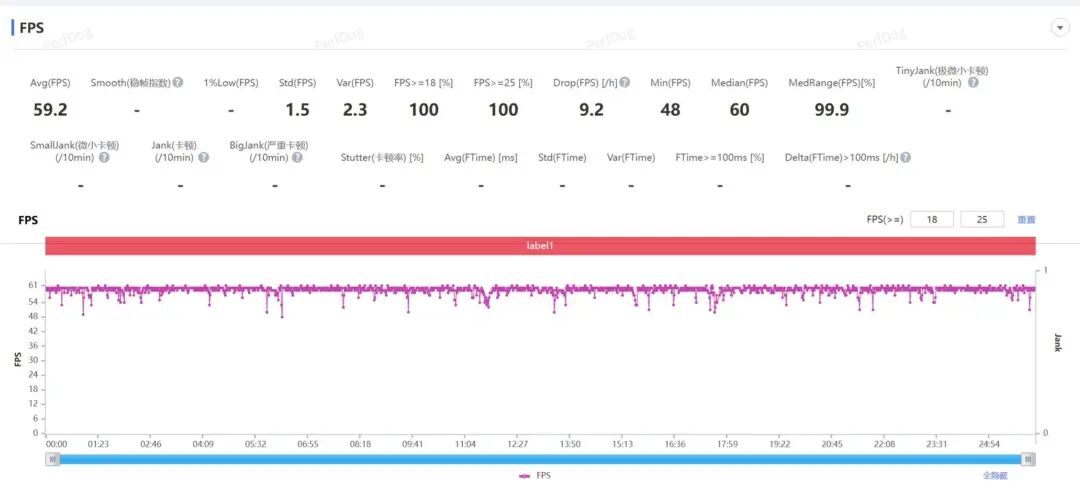Screen dimensions: 1080x489
Task: Edit the FPS threshold field showing 25
Action: click(x=982, y=220)
